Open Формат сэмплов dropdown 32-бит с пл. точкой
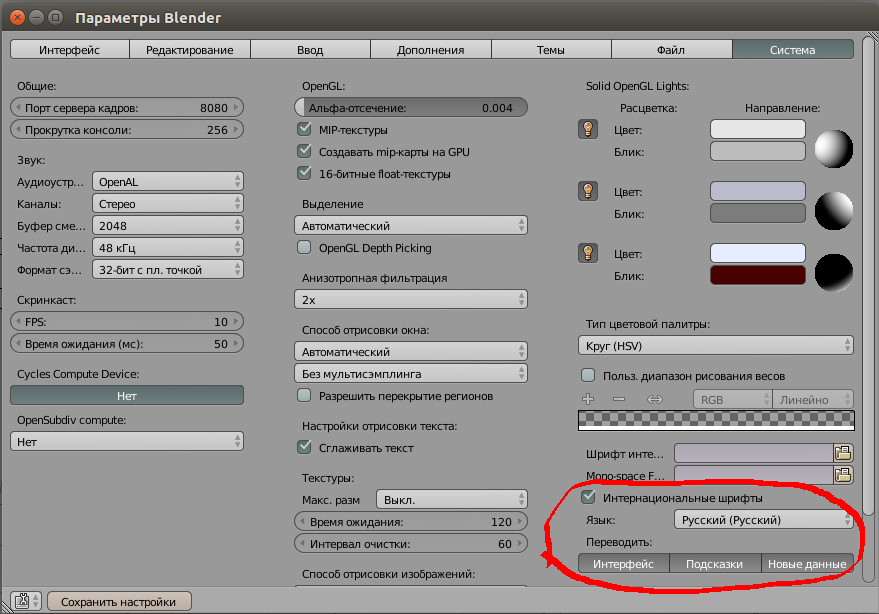 (x=168, y=269)
